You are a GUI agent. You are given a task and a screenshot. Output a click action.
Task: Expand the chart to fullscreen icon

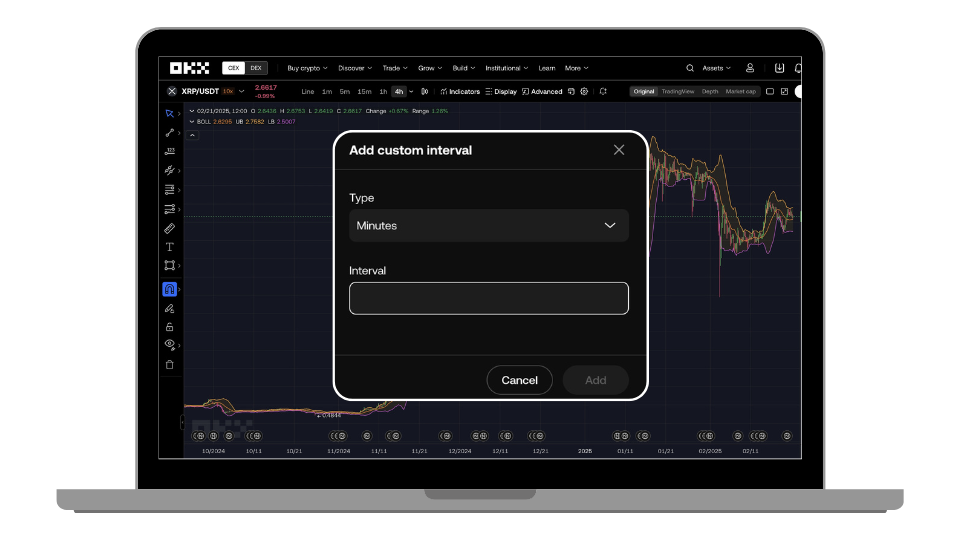click(x=784, y=91)
